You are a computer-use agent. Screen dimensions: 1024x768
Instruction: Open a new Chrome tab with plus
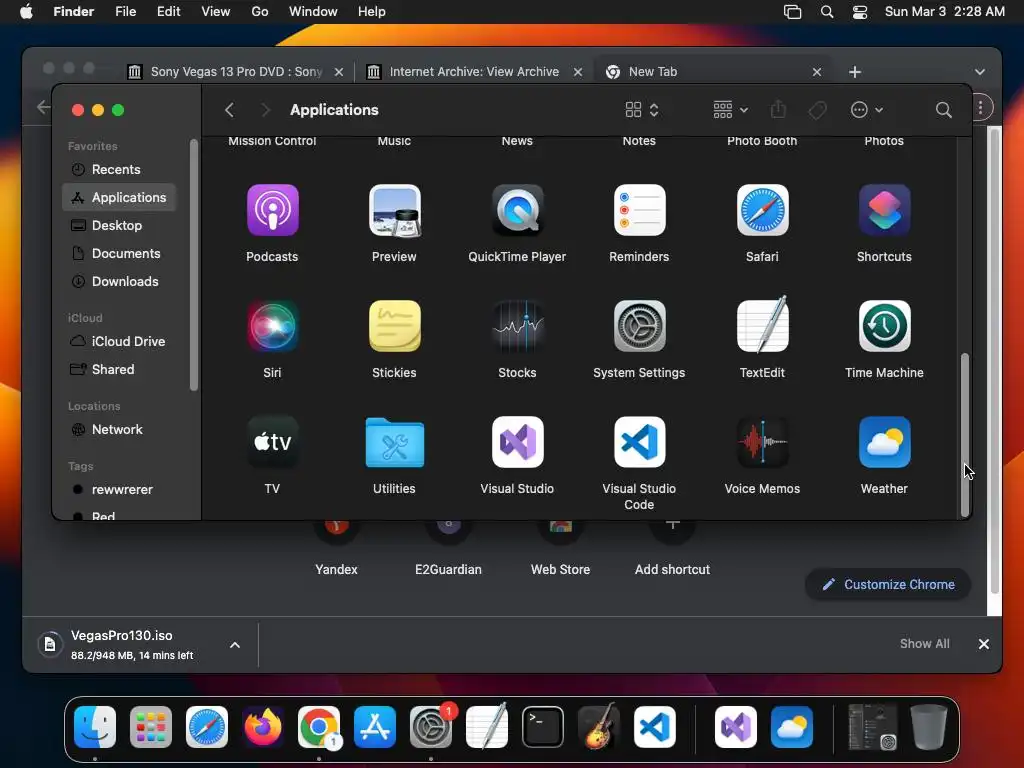[x=855, y=72]
